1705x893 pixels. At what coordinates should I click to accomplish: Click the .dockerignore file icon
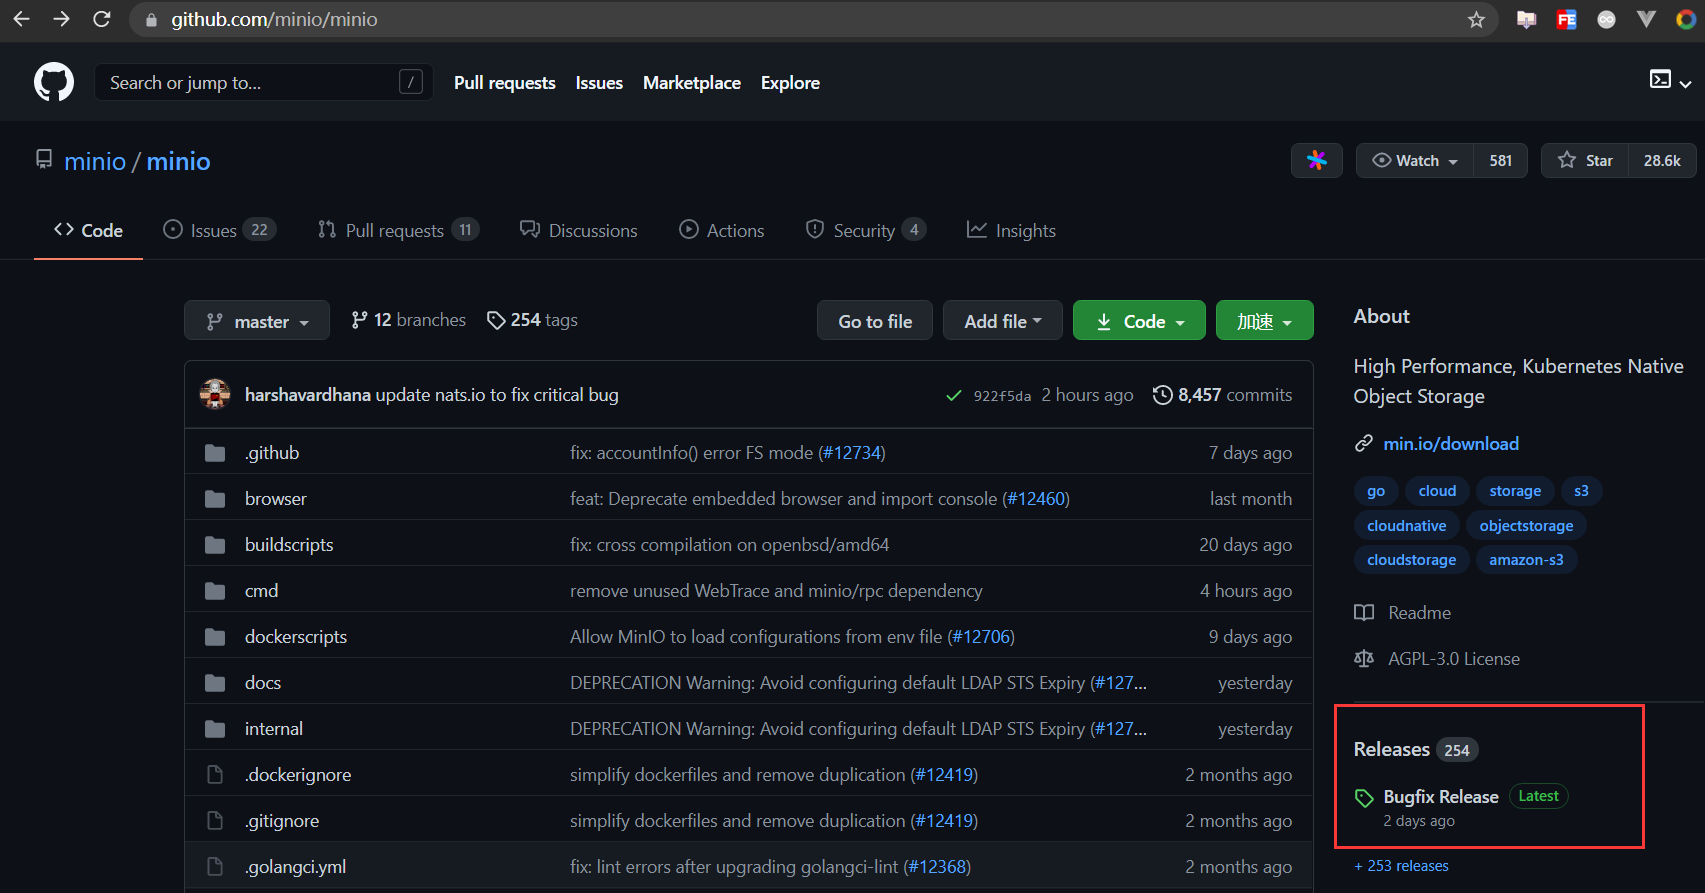215,775
